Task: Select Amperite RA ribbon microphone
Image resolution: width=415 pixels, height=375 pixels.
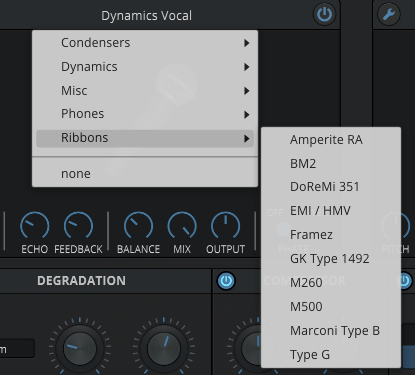Action: (331, 140)
